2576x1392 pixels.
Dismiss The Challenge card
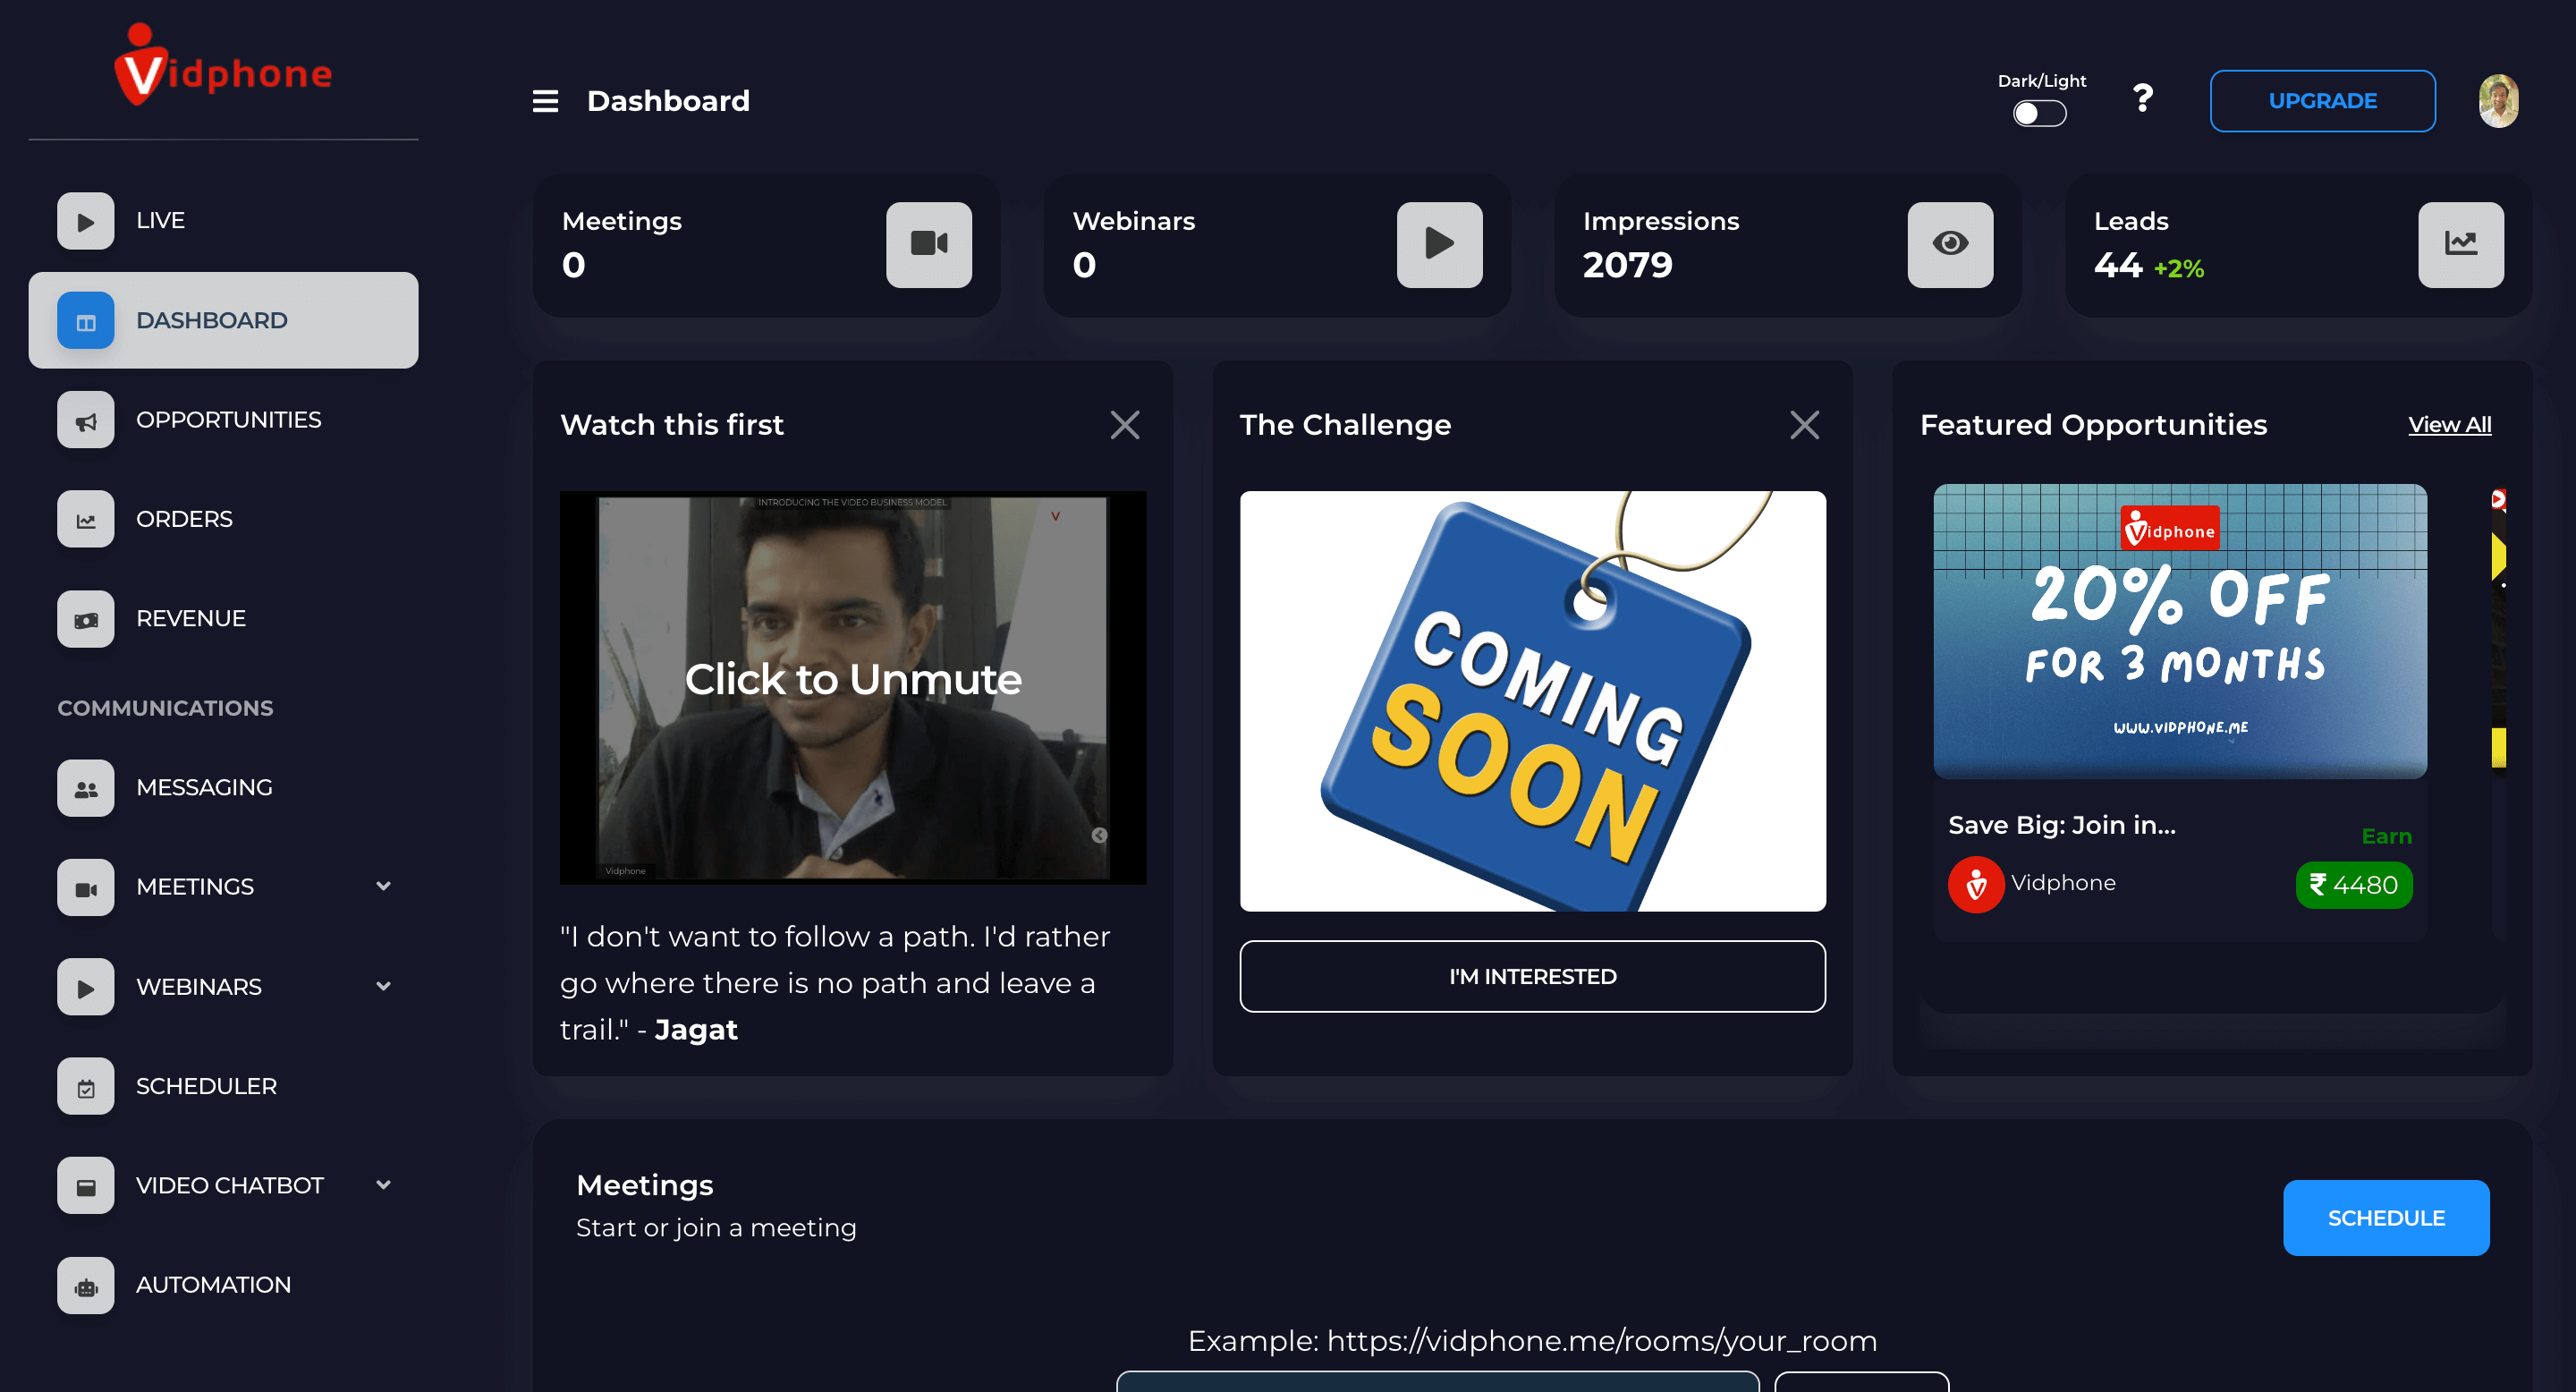point(1804,425)
